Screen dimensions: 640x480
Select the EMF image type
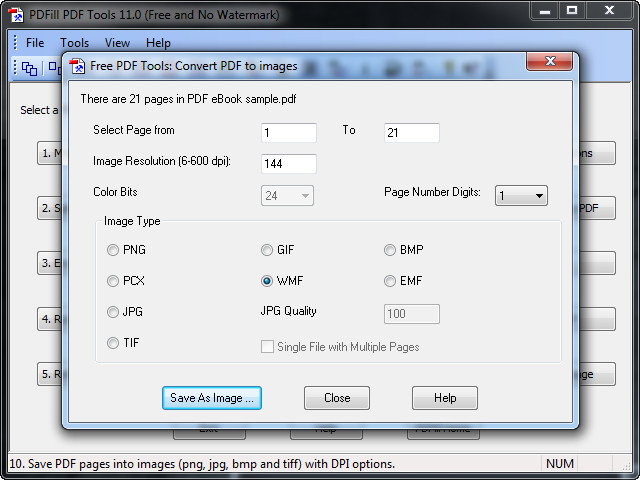[x=391, y=281]
